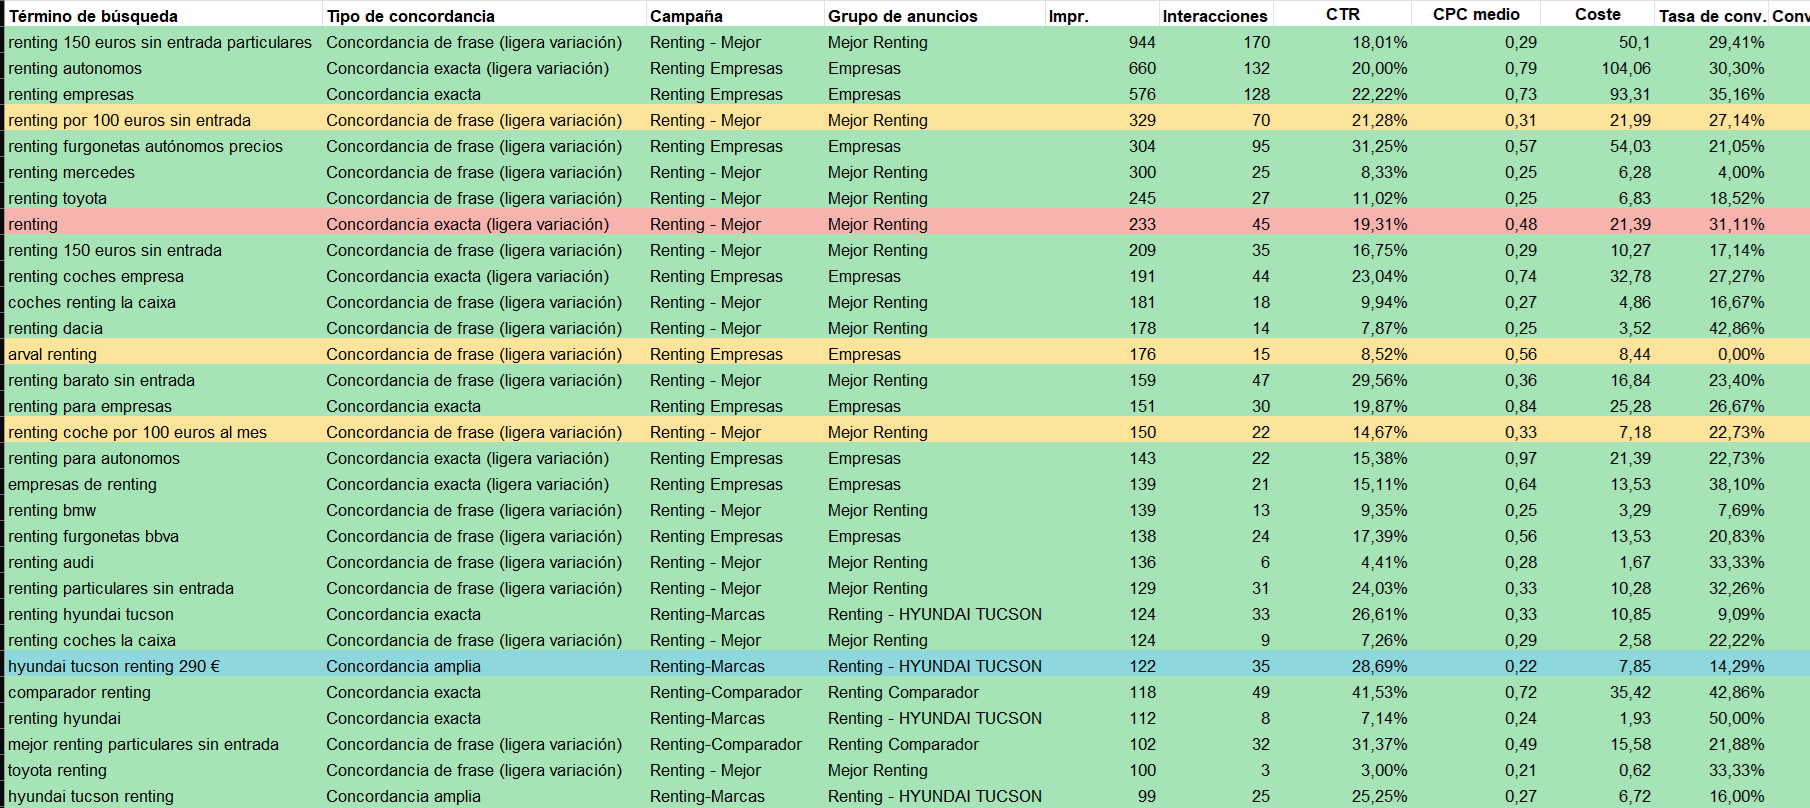Select cost value '93,31'

click(1630, 94)
